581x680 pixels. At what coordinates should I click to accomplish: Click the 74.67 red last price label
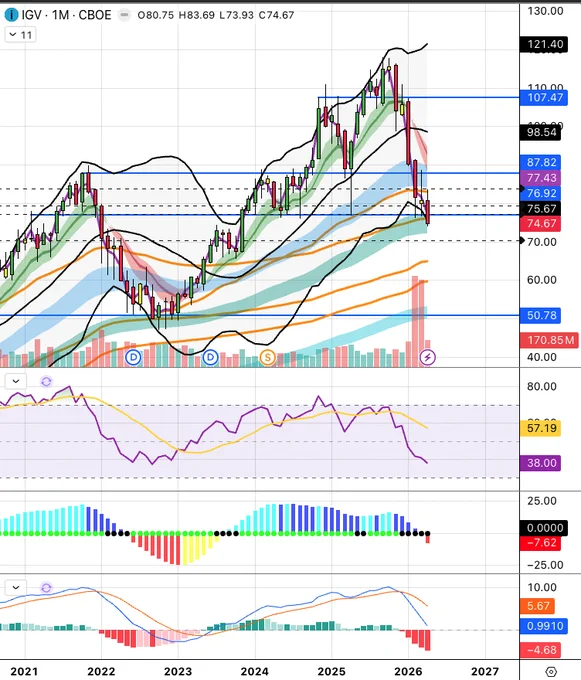(541, 224)
